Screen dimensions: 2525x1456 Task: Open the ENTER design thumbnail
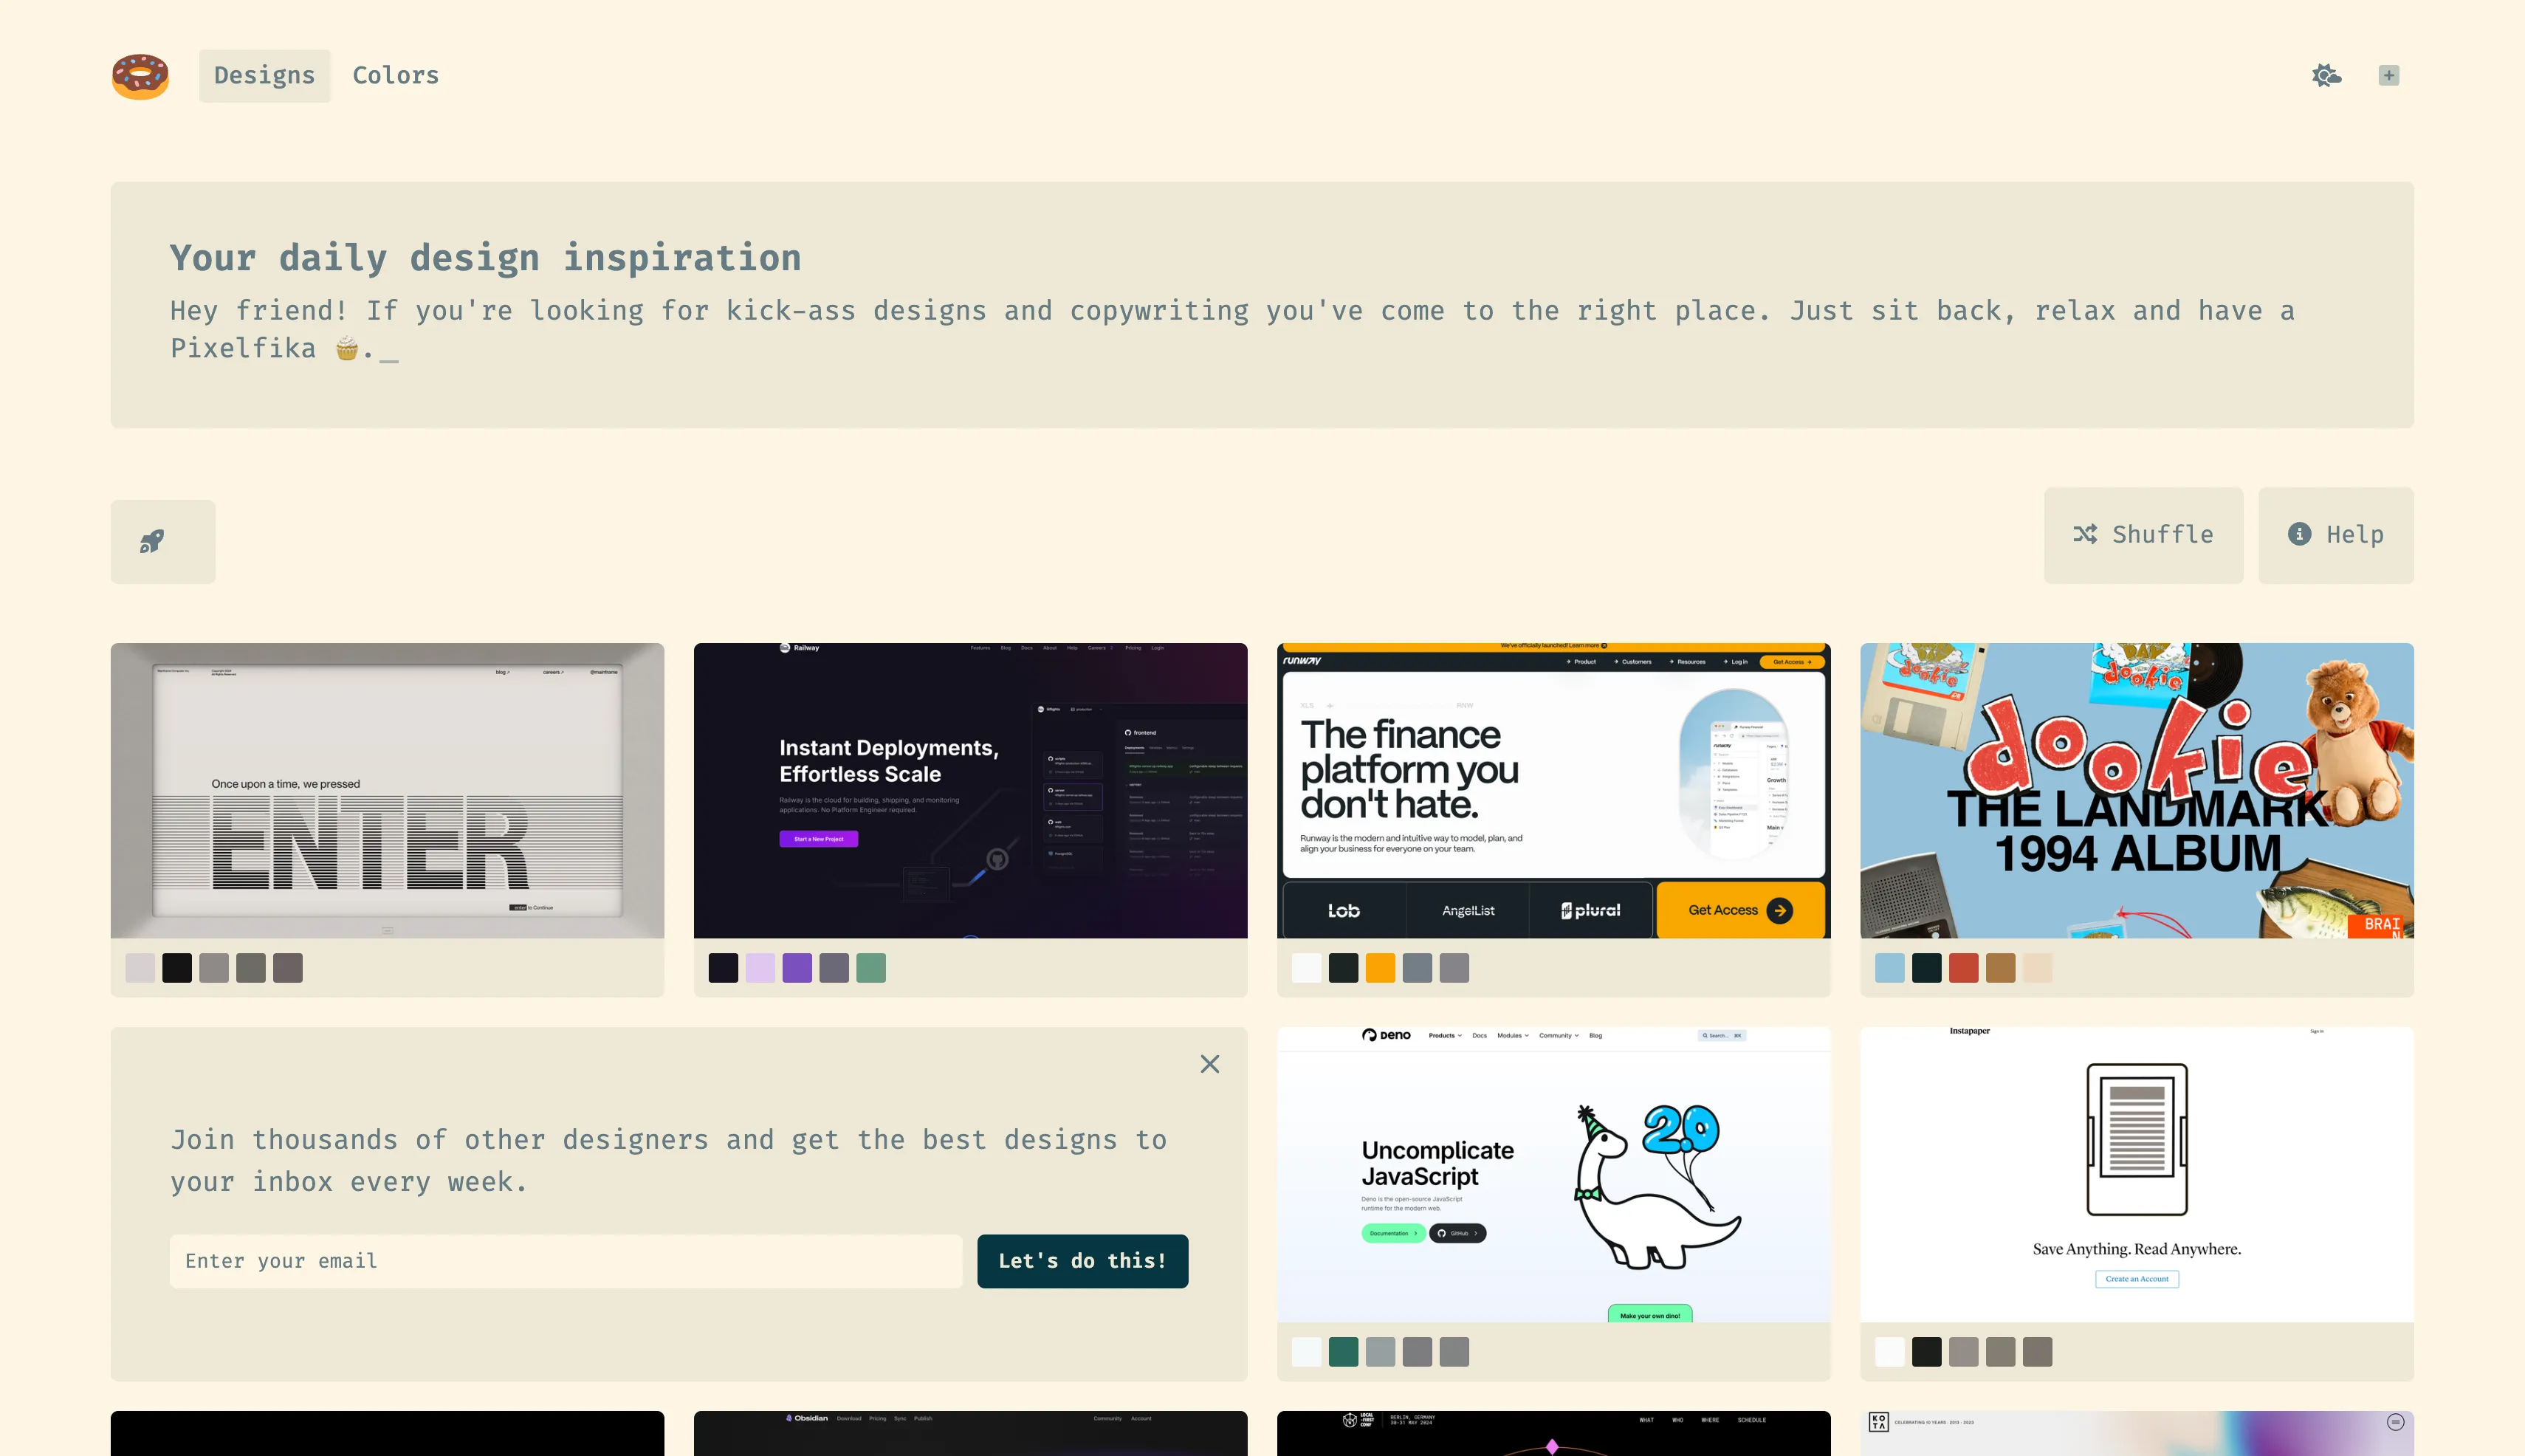coord(387,790)
